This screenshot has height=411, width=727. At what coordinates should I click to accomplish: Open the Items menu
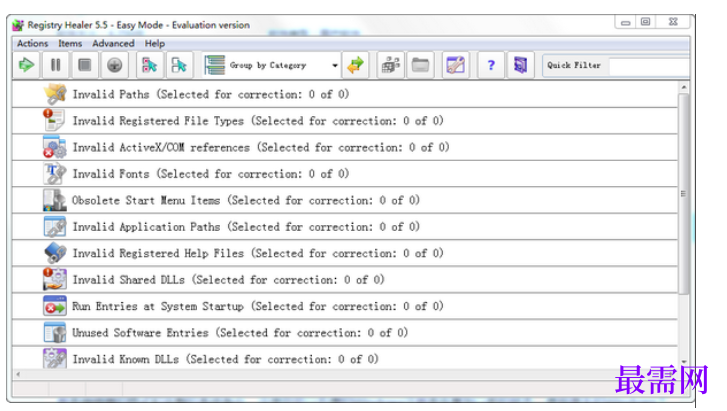[x=70, y=44]
